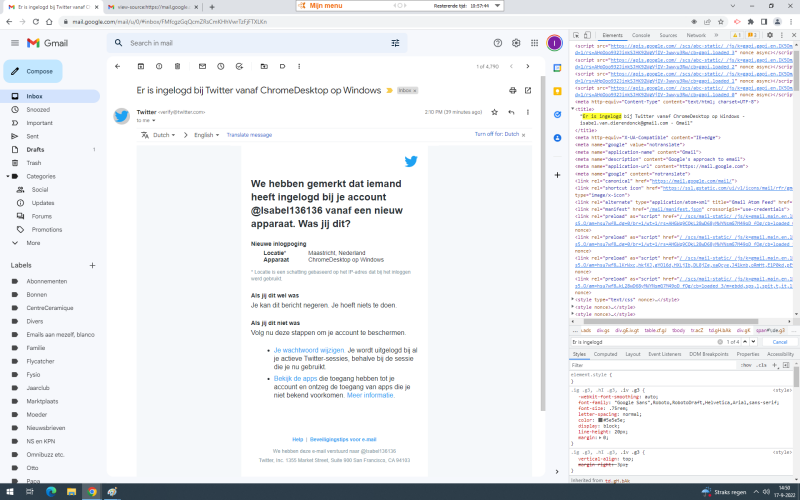This screenshot has height=500, width=800.
Task: Delete the email with trash icon
Action: (x=178, y=66)
